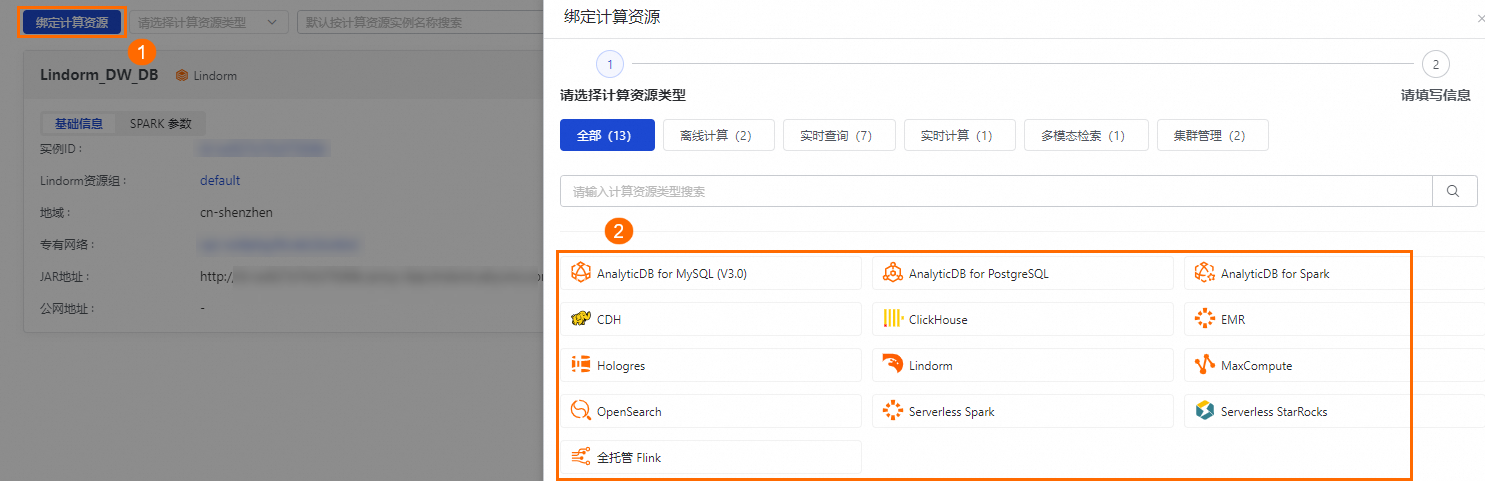
Task: Click the 专有网络 label
Action: tap(69, 245)
